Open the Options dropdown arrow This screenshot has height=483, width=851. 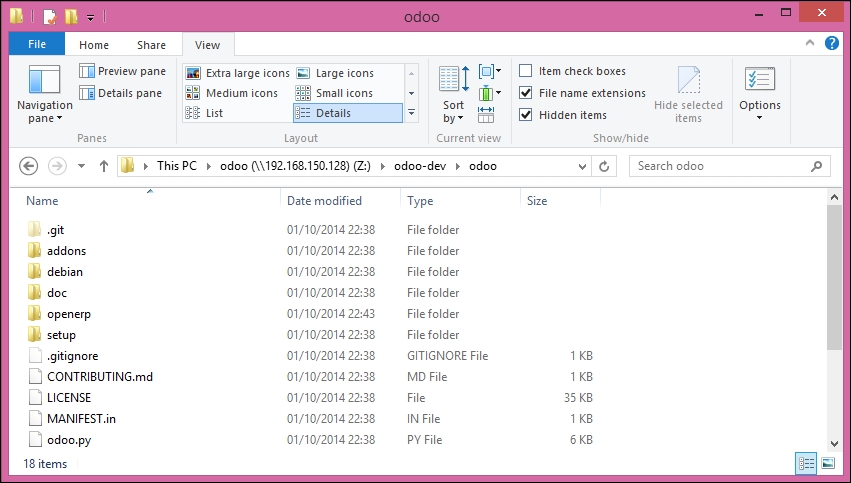tap(760, 118)
